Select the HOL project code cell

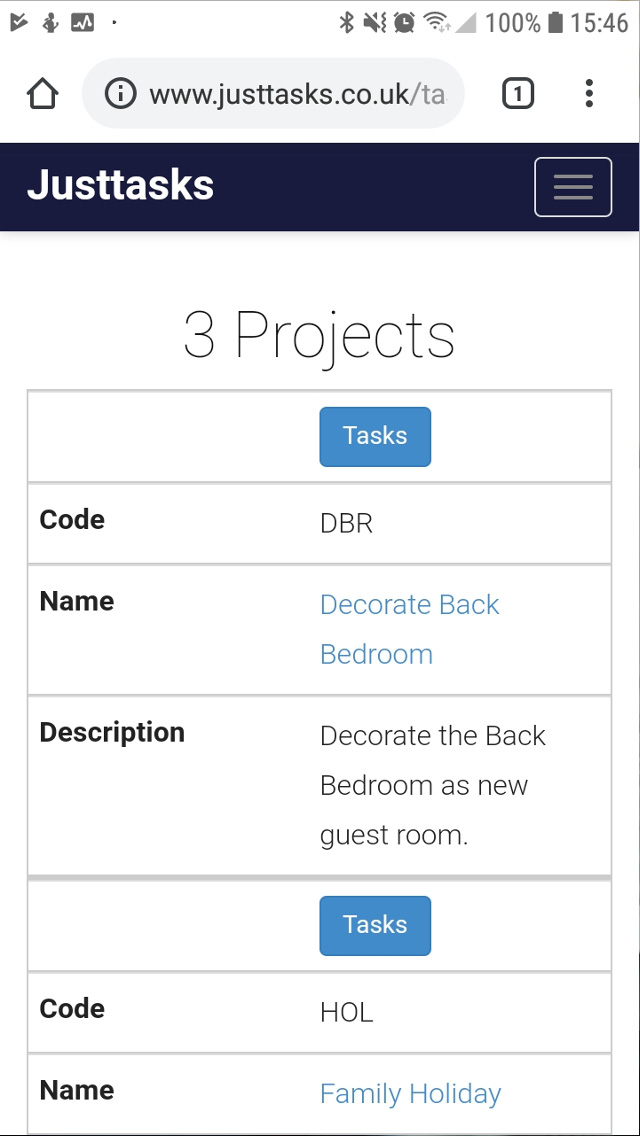click(x=346, y=1013)
